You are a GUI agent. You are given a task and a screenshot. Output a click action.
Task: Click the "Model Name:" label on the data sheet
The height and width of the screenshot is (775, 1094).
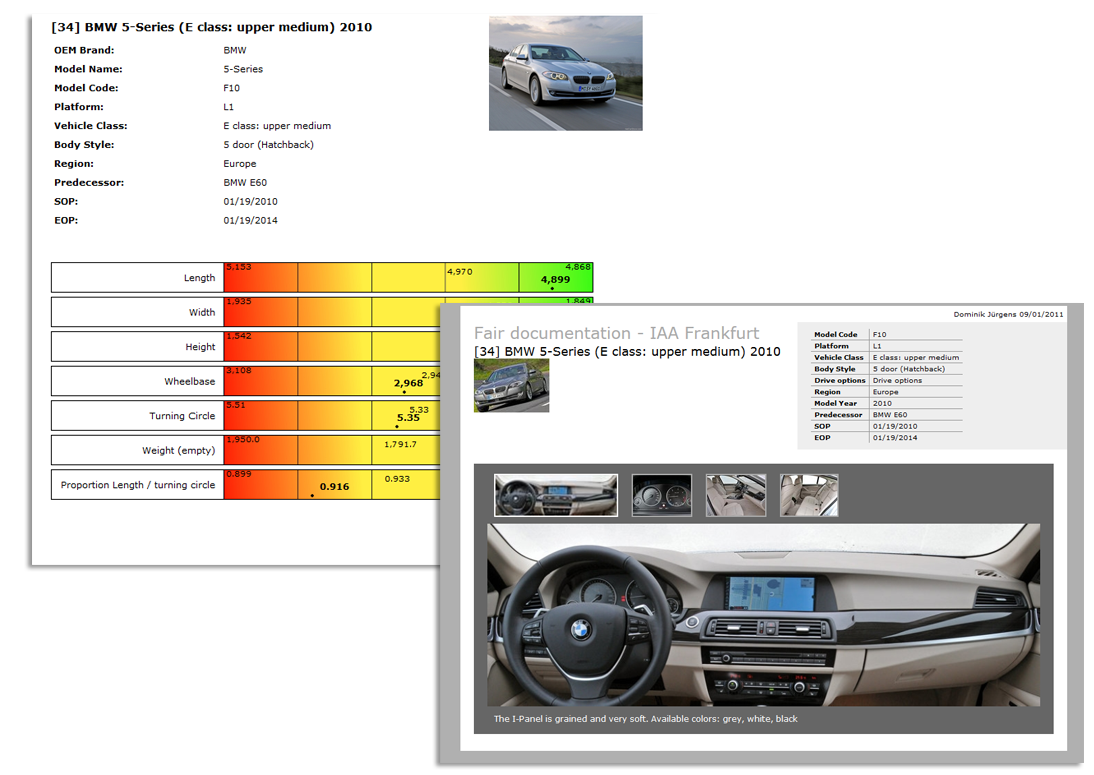coord(89,69)
